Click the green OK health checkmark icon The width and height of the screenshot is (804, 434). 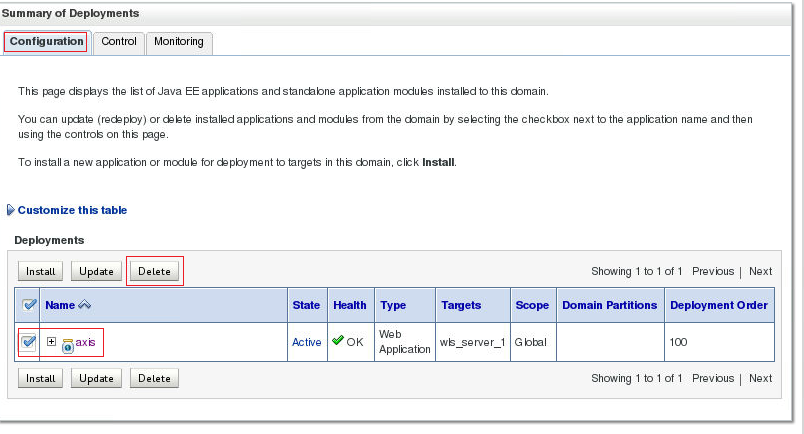pyautogui.click(x=337, y=341)
